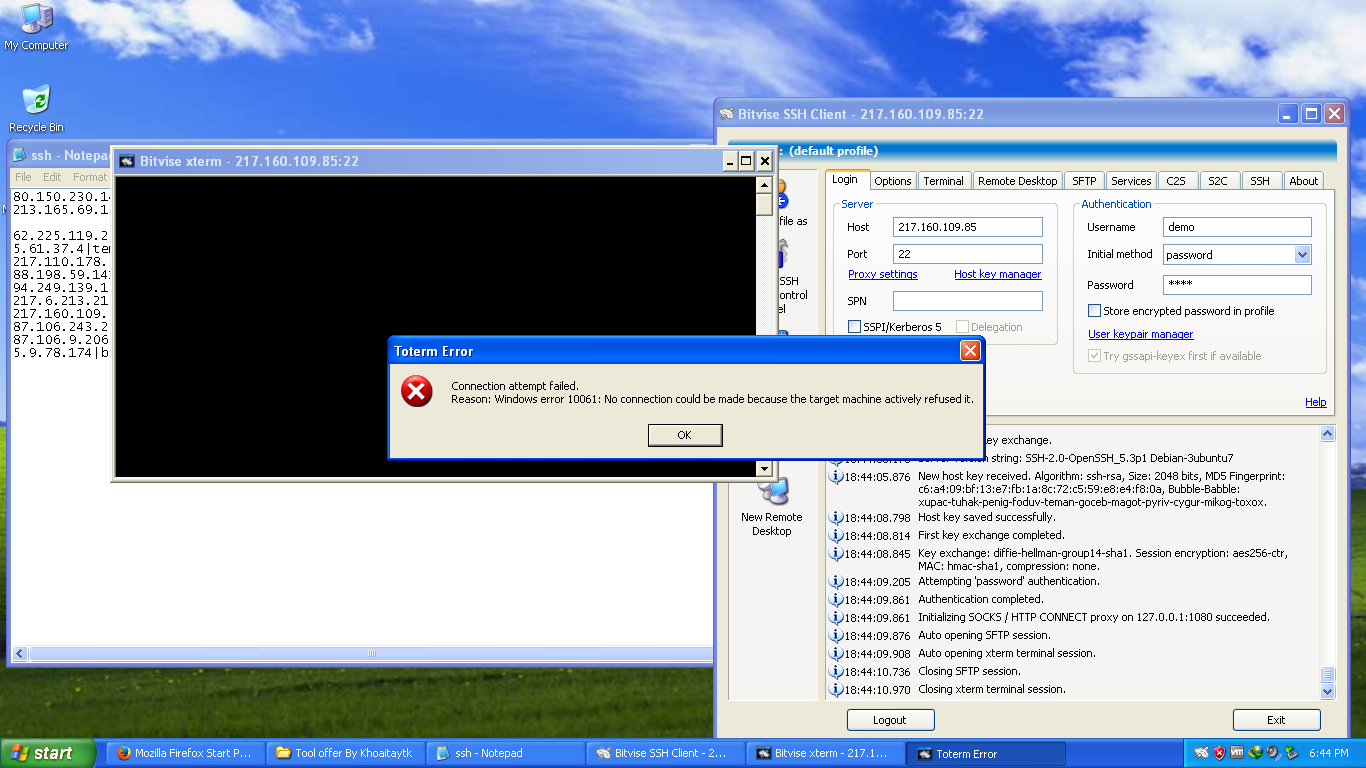Open the Windows Start menu

[48, 753]
